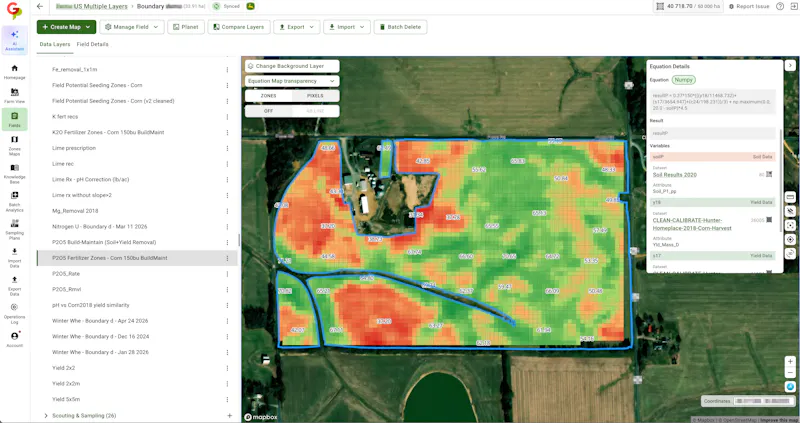
Task: Open the Export dropdown menu
Action: tap(297, 27)
